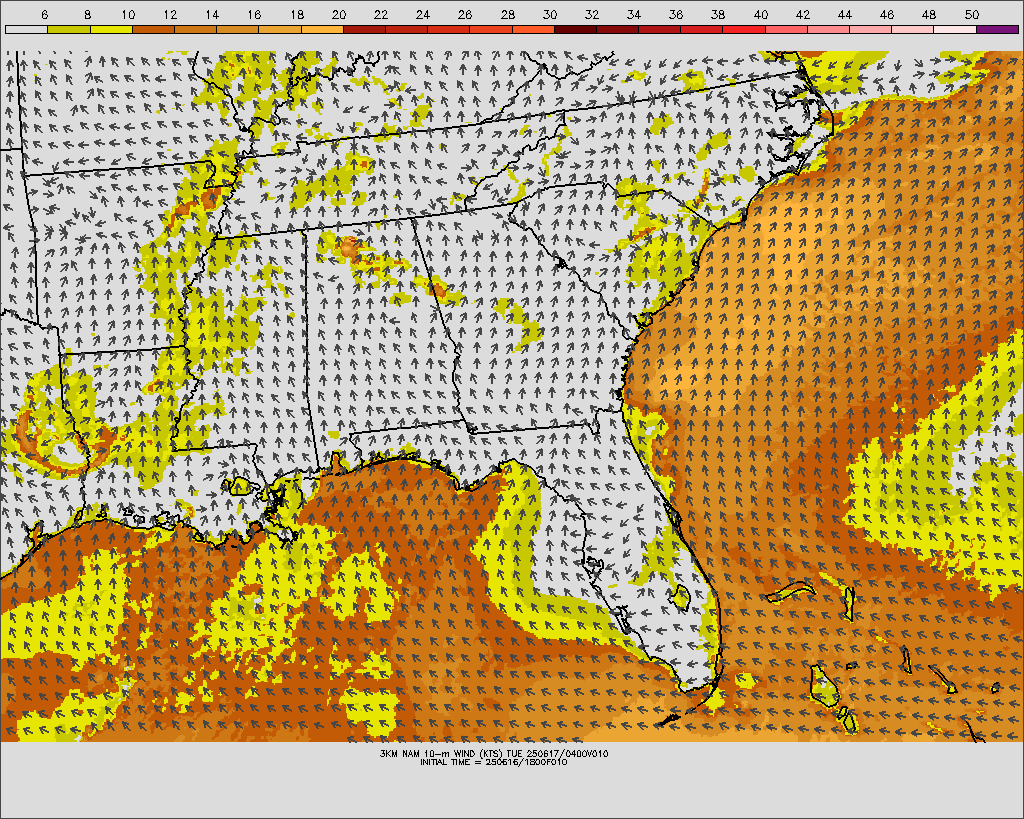1024x819 pixels.
Task: Click the legend label "6"
Action: [x=44, y=14]
